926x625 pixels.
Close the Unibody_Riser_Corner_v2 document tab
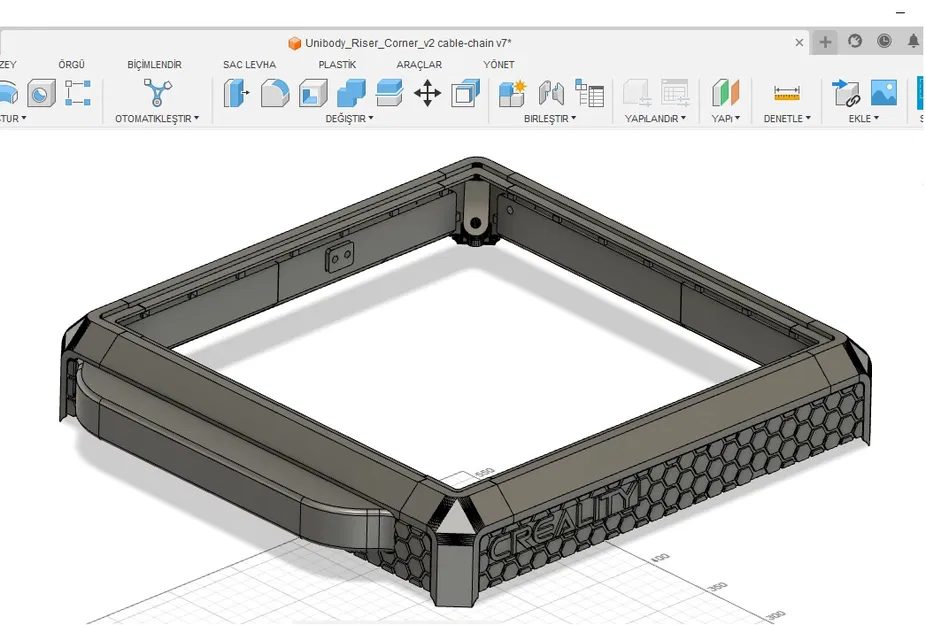pyautogui.click(x=798, y=42)
